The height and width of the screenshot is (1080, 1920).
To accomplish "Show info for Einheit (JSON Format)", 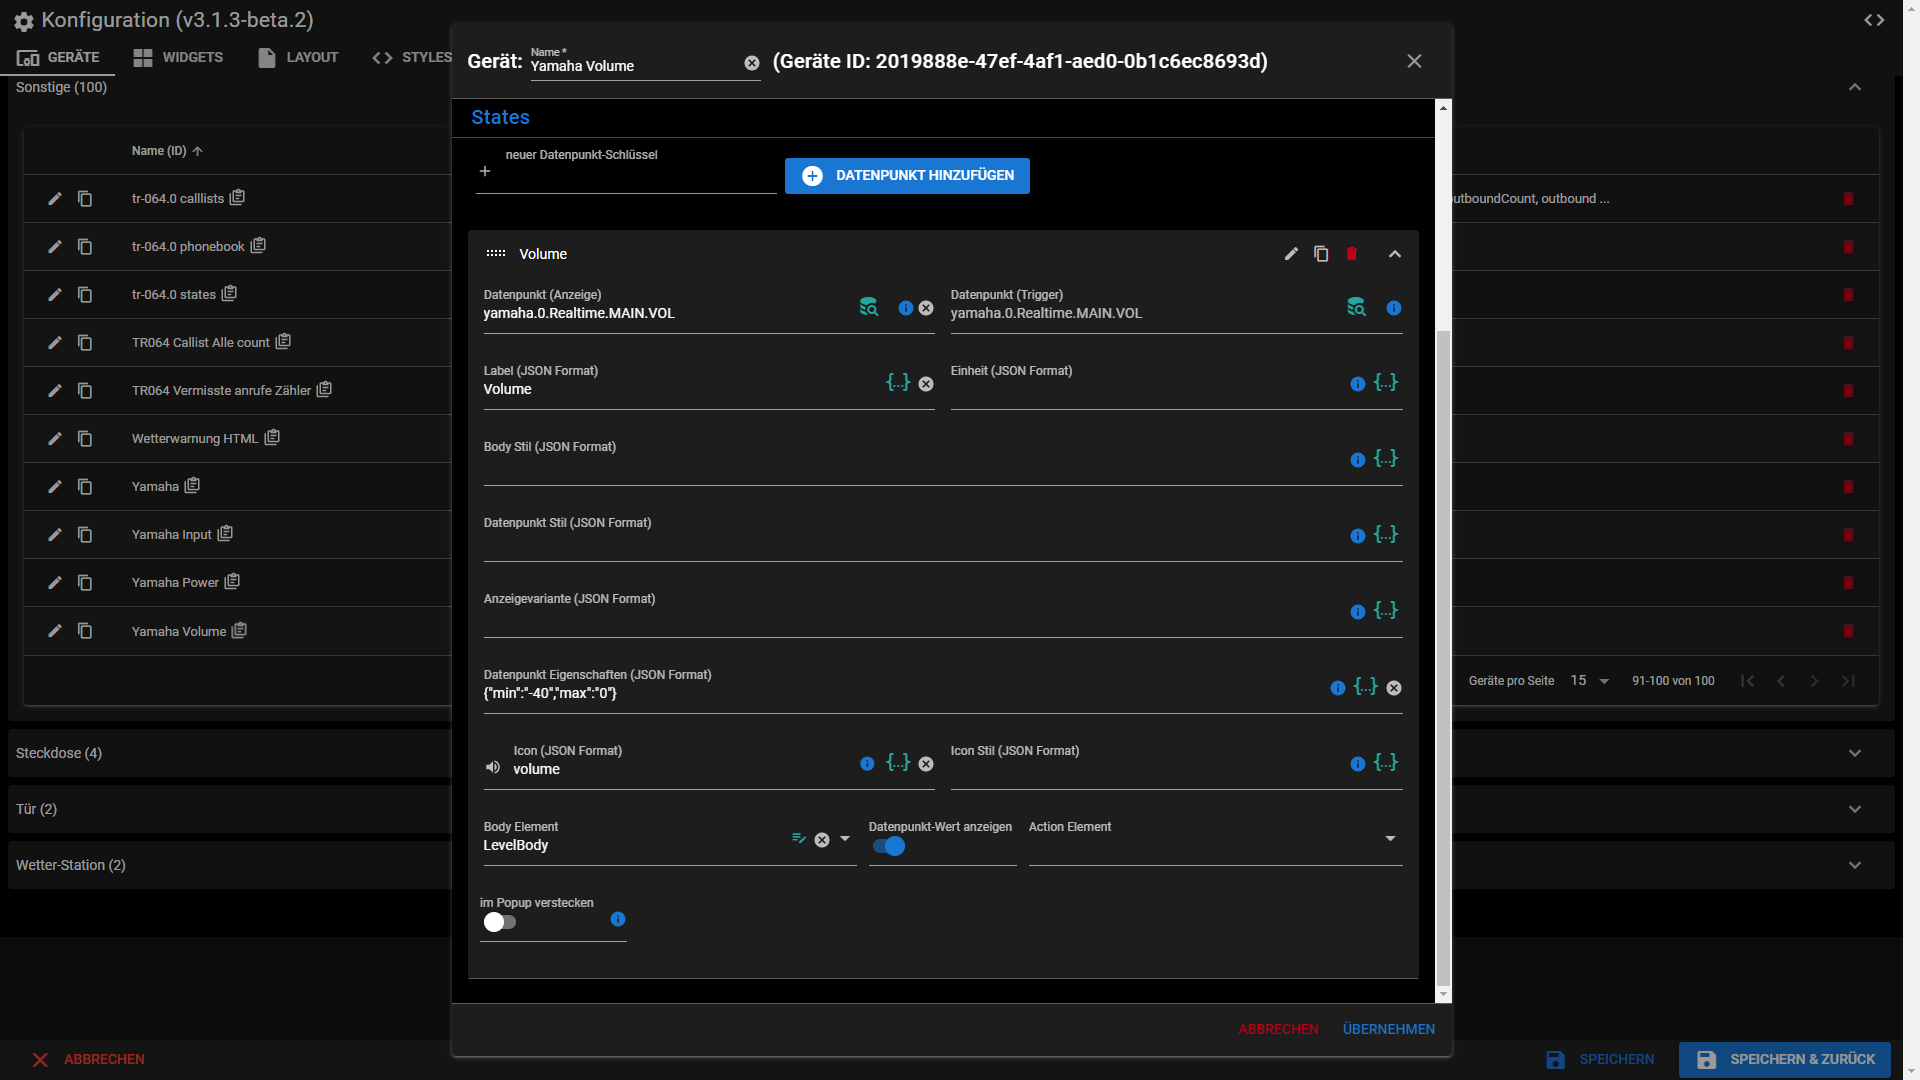I will [1358, 384].
